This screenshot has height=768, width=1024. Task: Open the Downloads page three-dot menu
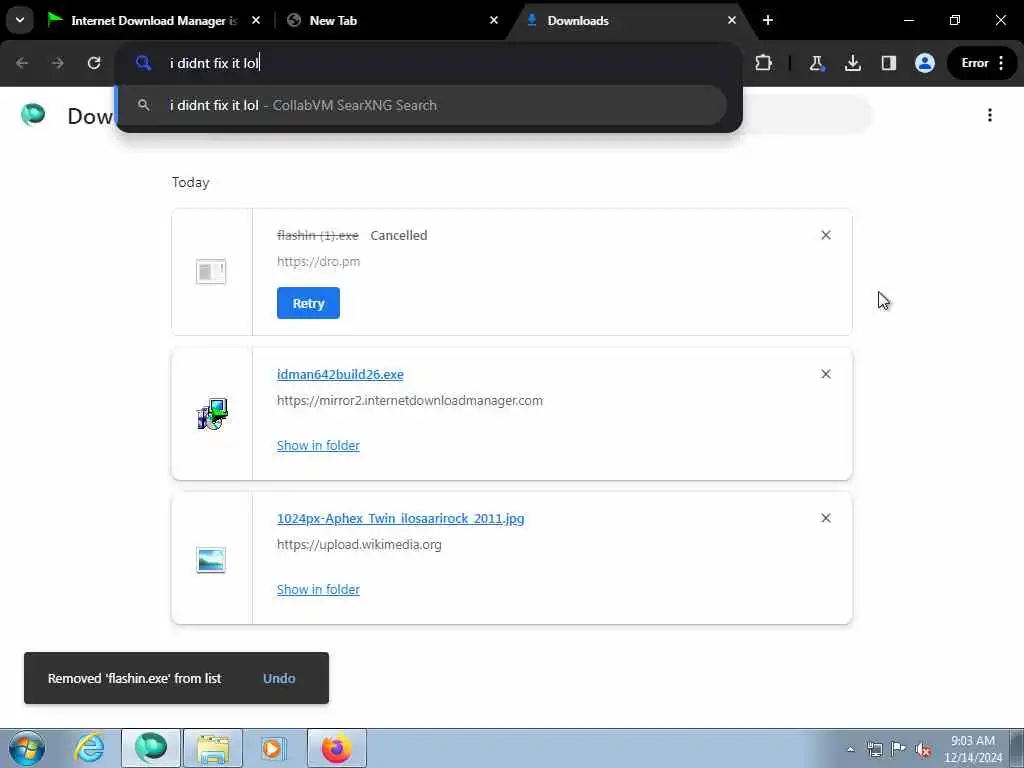pos(990,115)
